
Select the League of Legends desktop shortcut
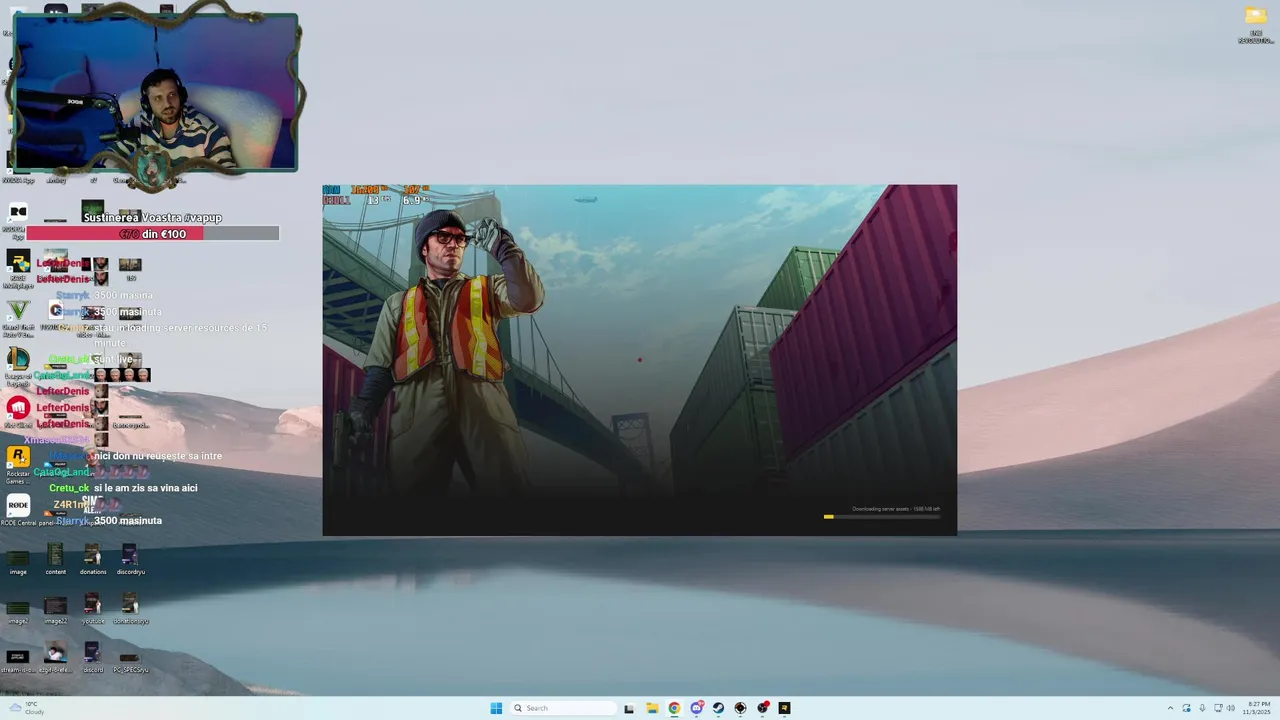pyautogui.click(x=18, y=364)
